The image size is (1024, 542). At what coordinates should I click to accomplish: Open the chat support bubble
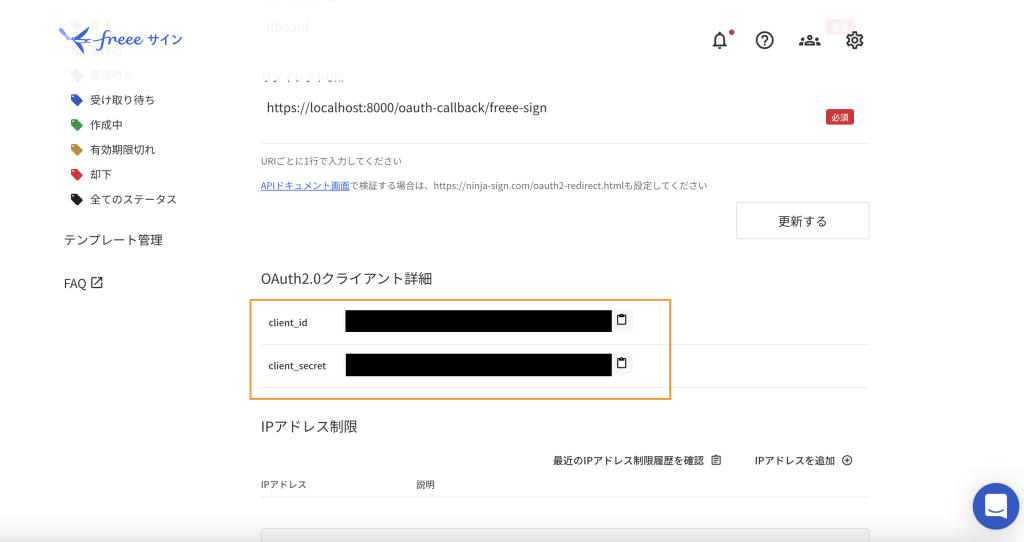pos(995,507)
